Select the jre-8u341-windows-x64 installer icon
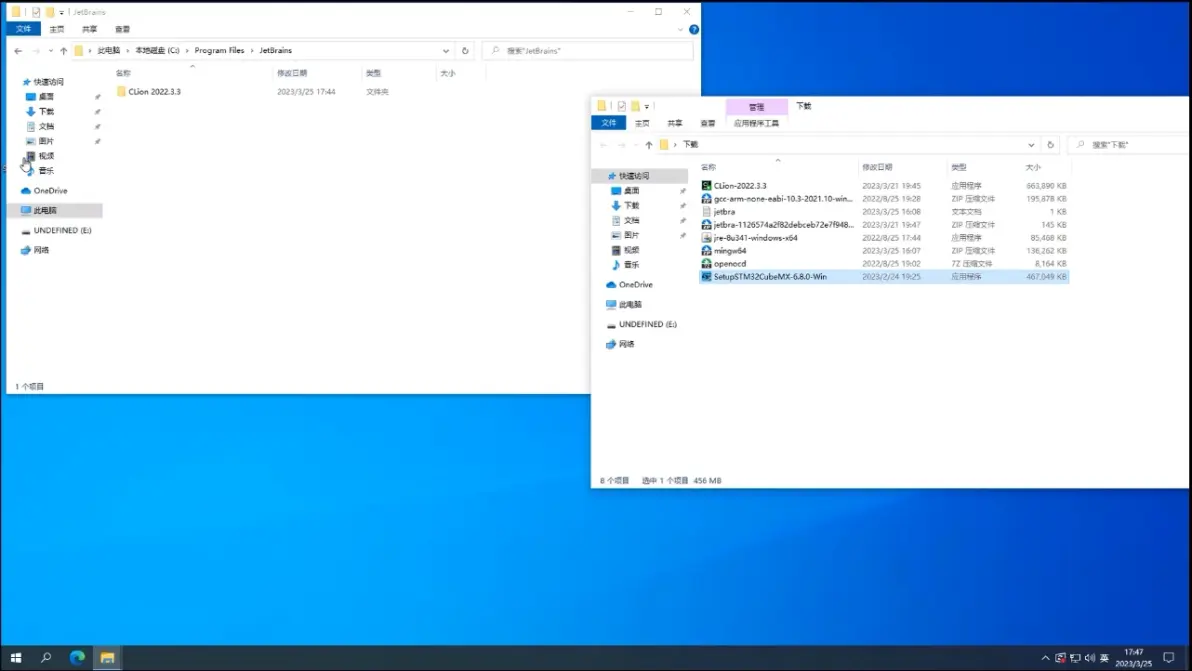The image size is (1192, 671). point(706,237)
